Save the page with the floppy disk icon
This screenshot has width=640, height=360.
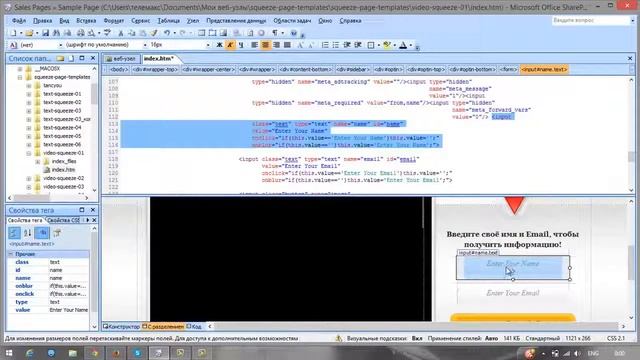pyautogui.click(x=45, y=33)
